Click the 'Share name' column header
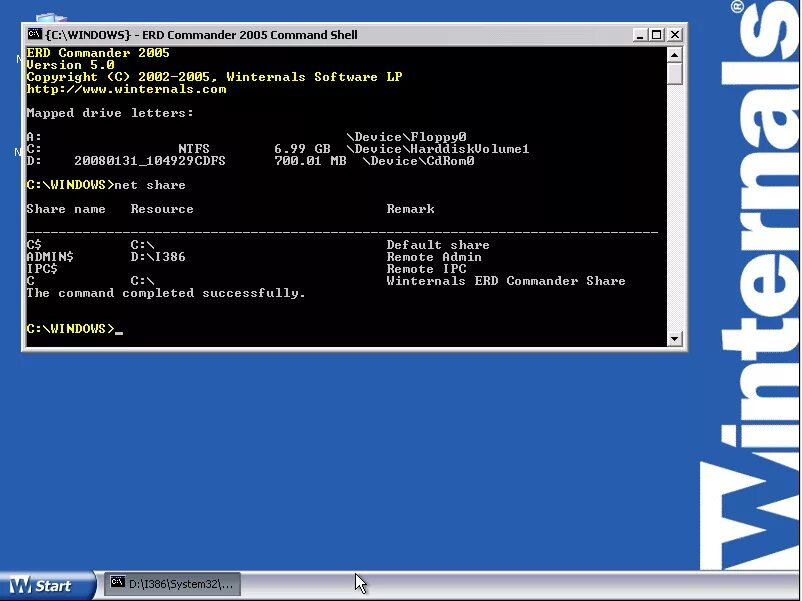The width and height of the screenshot is (803, 601). pos(66,209)
